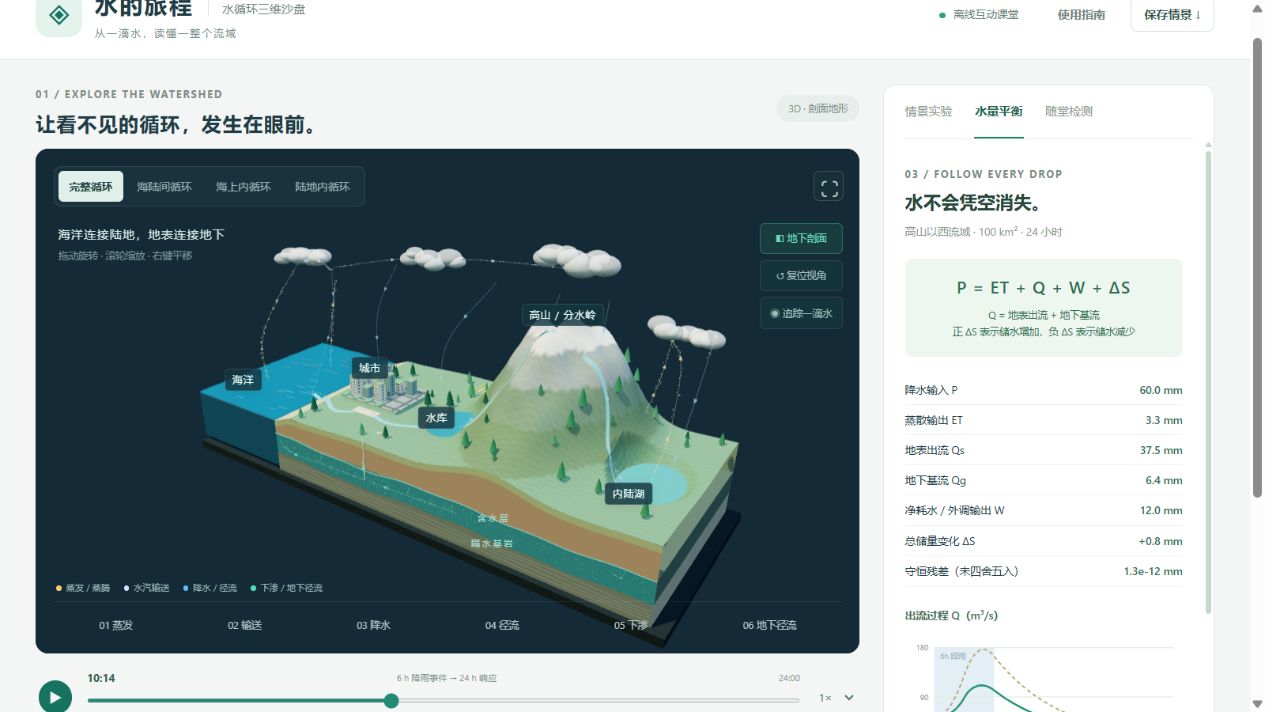
Task: Select the 水库 label in the scene
Action: point(436,418)
